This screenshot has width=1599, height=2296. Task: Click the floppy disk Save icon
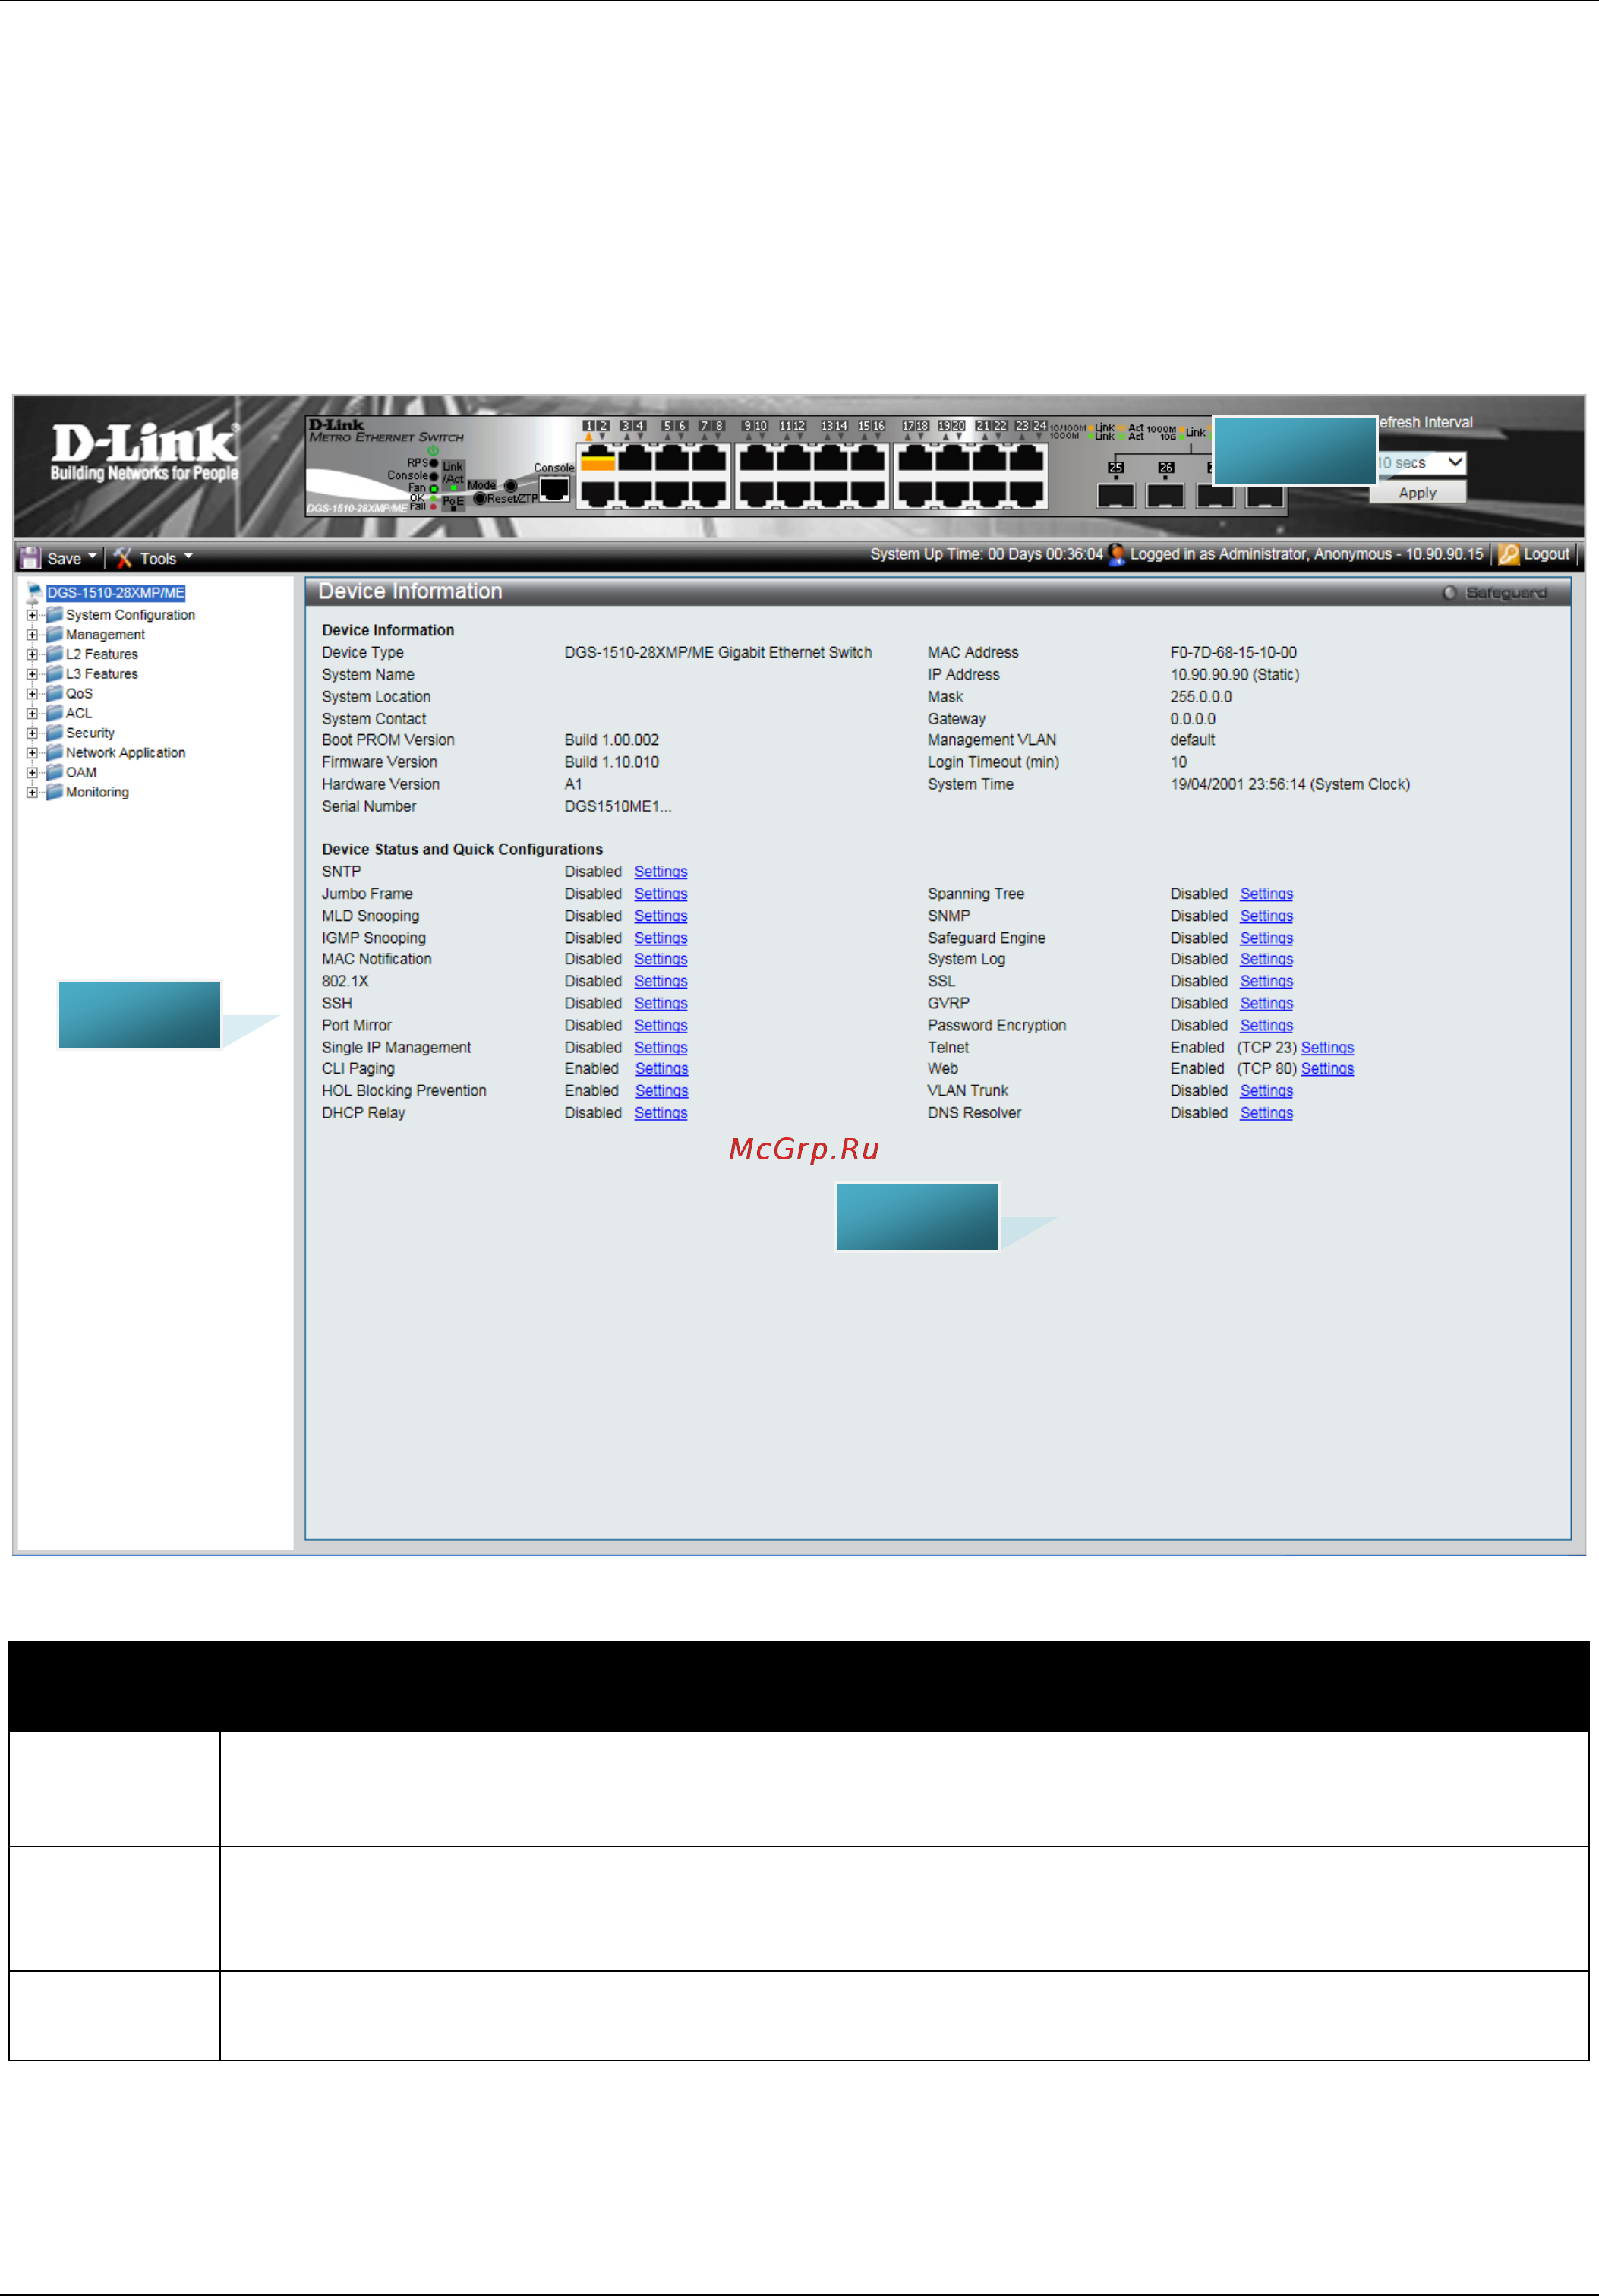coord(31,558)
